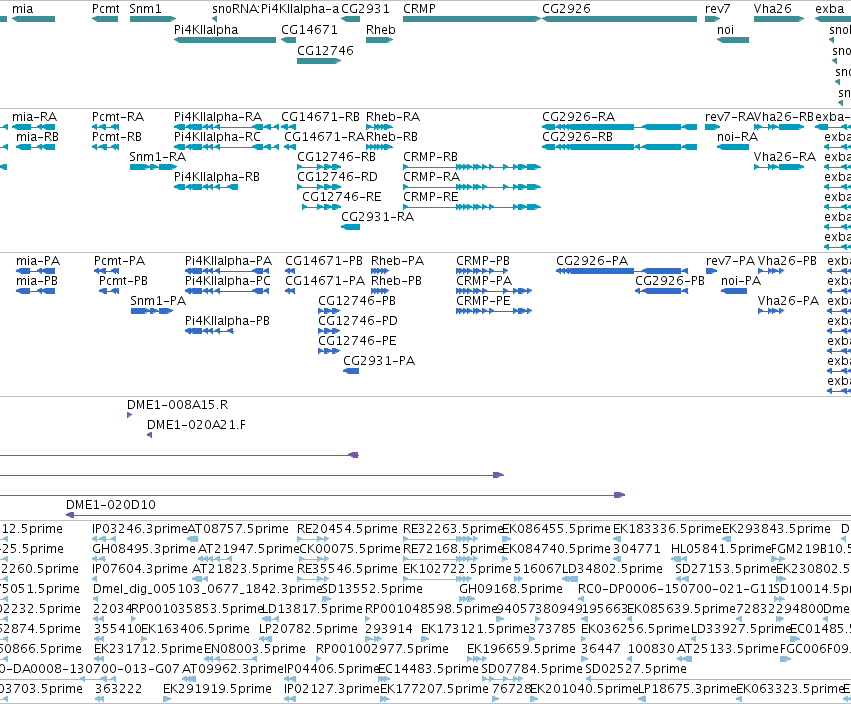This screenshot has width=851, height=704.
Task: Select the CRMP-PE protein label
Action: (x=483, y=301)
